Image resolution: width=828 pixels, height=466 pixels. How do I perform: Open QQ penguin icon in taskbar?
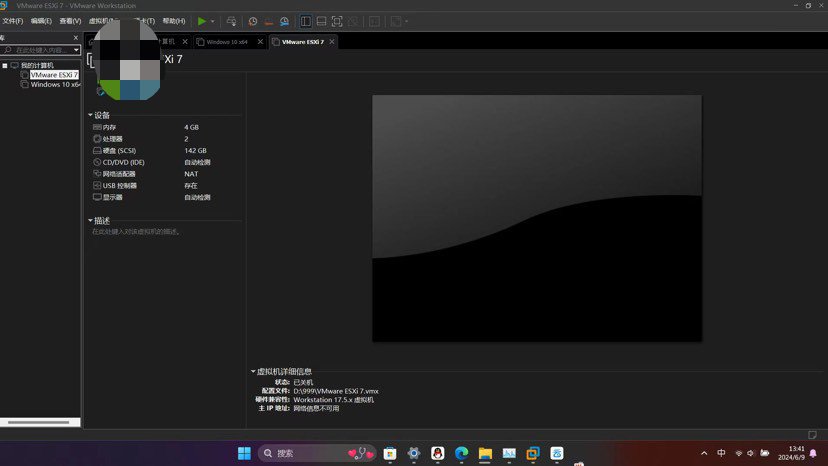[x=437, y=453]
